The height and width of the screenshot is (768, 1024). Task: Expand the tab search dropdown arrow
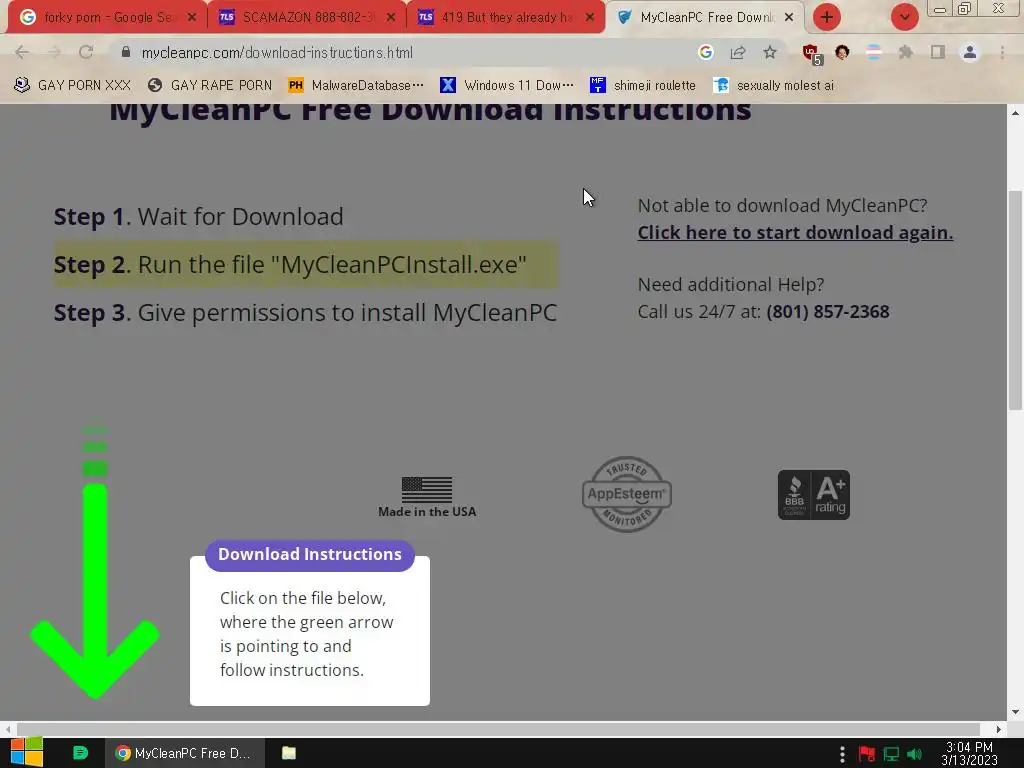click(904, 17)
